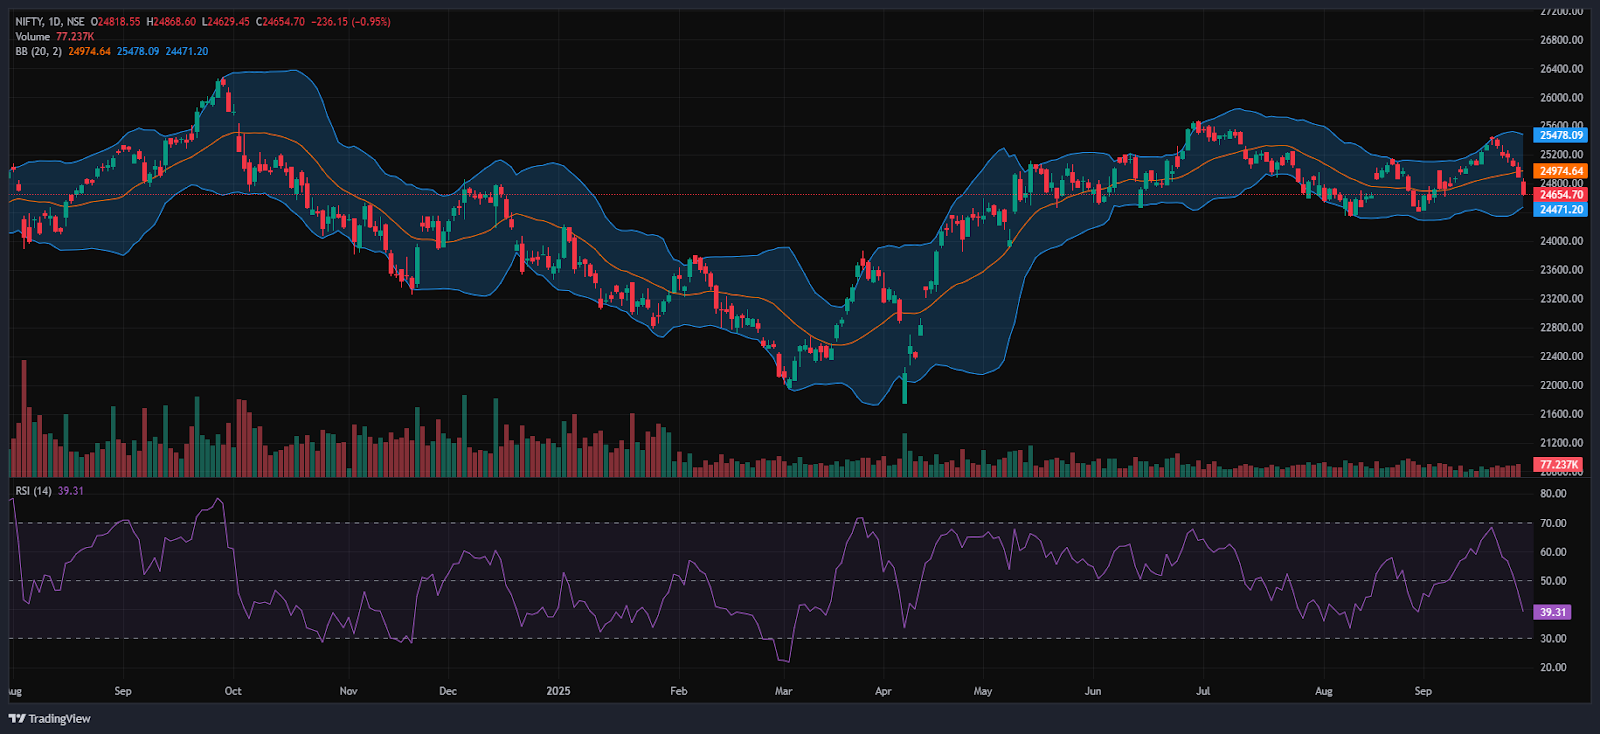Select the orange 24974.64 basis price tag

1561,171
